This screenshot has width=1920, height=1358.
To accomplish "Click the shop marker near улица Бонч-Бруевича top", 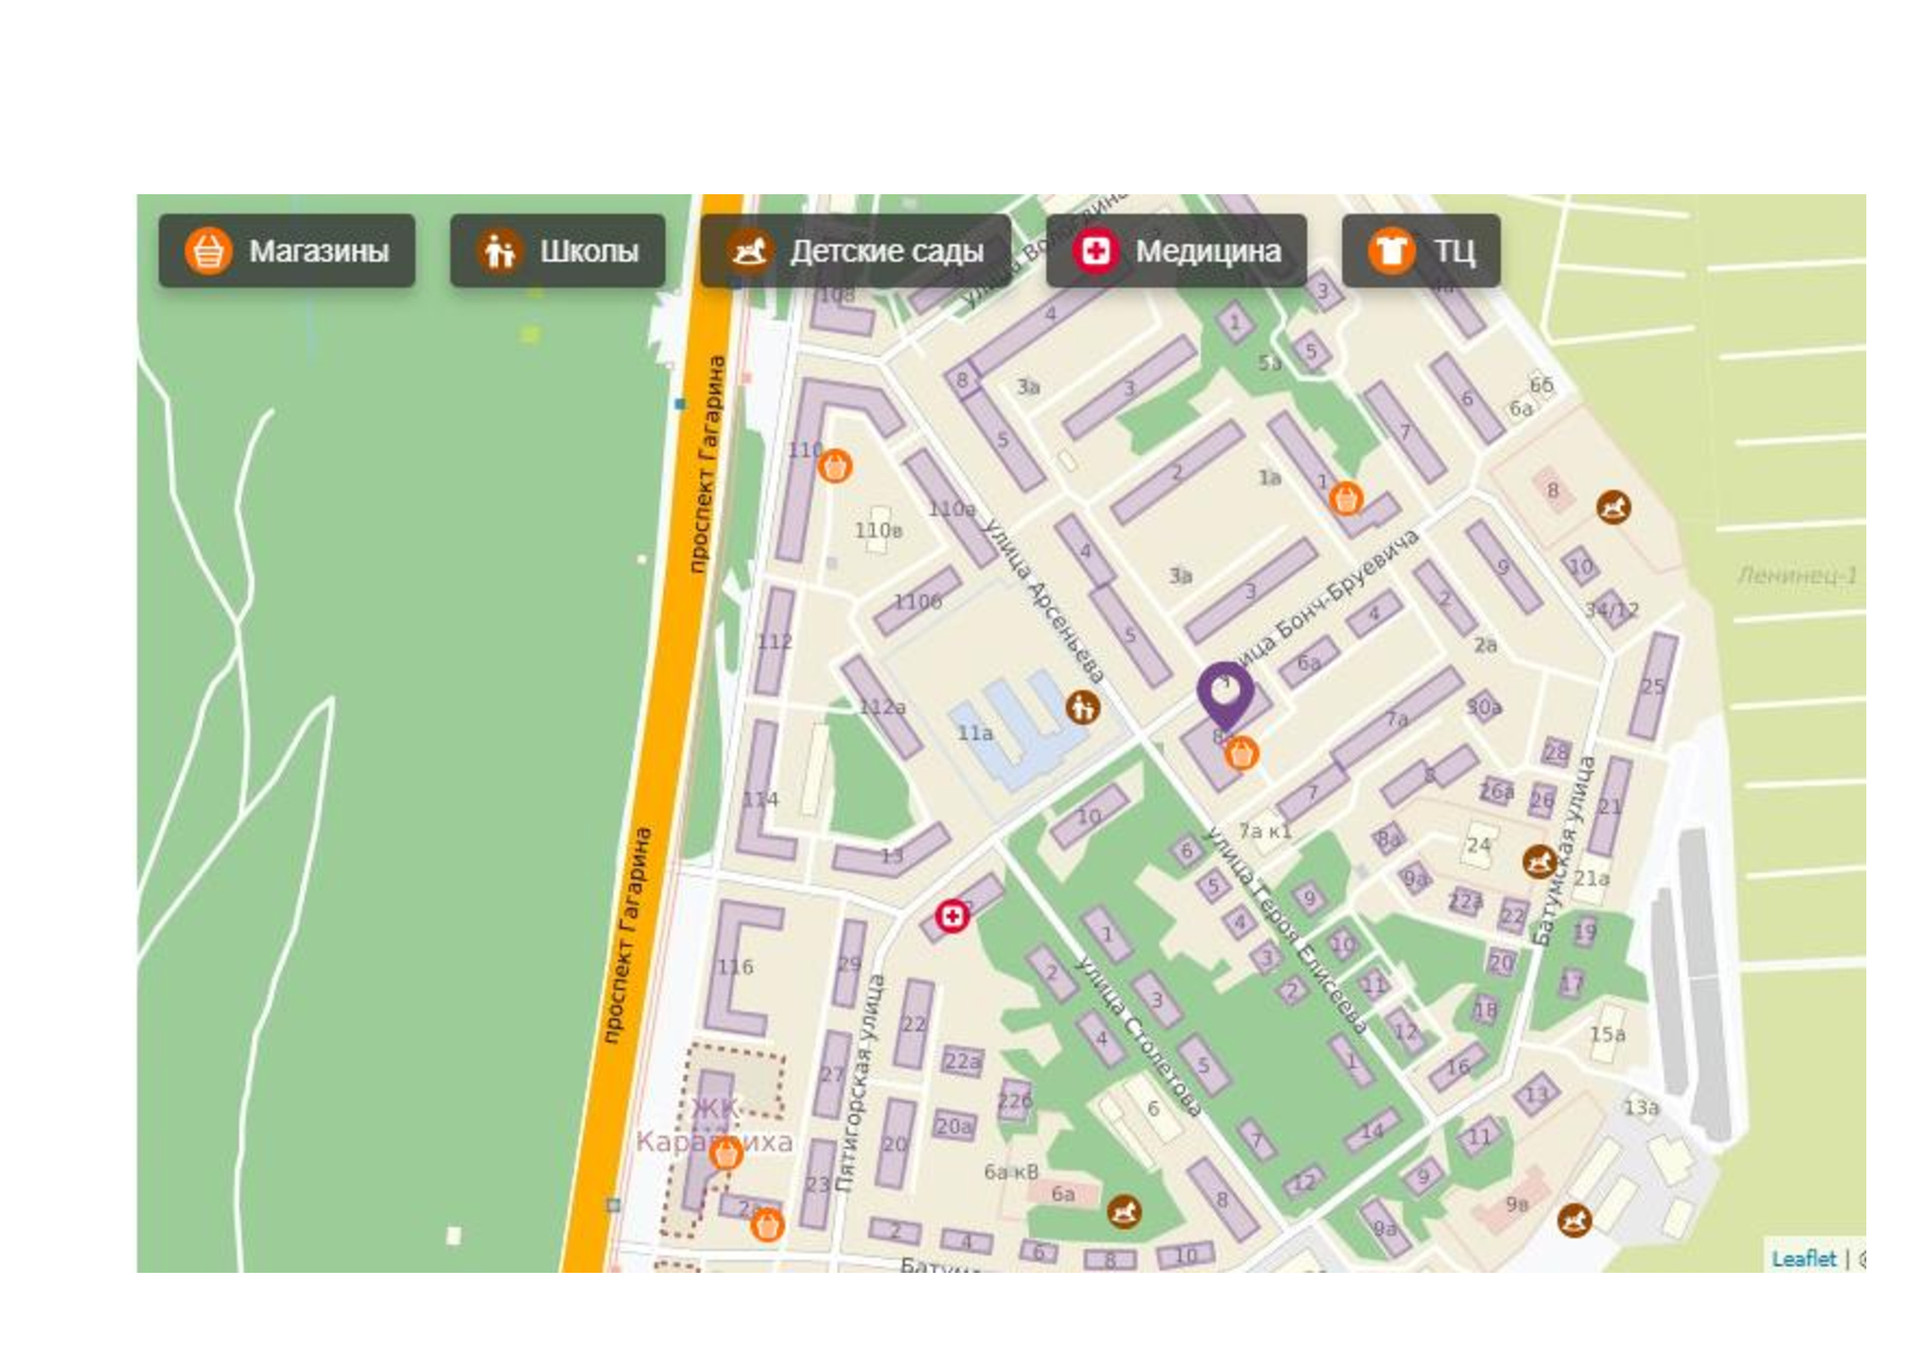I will (x=1346, y=498).
